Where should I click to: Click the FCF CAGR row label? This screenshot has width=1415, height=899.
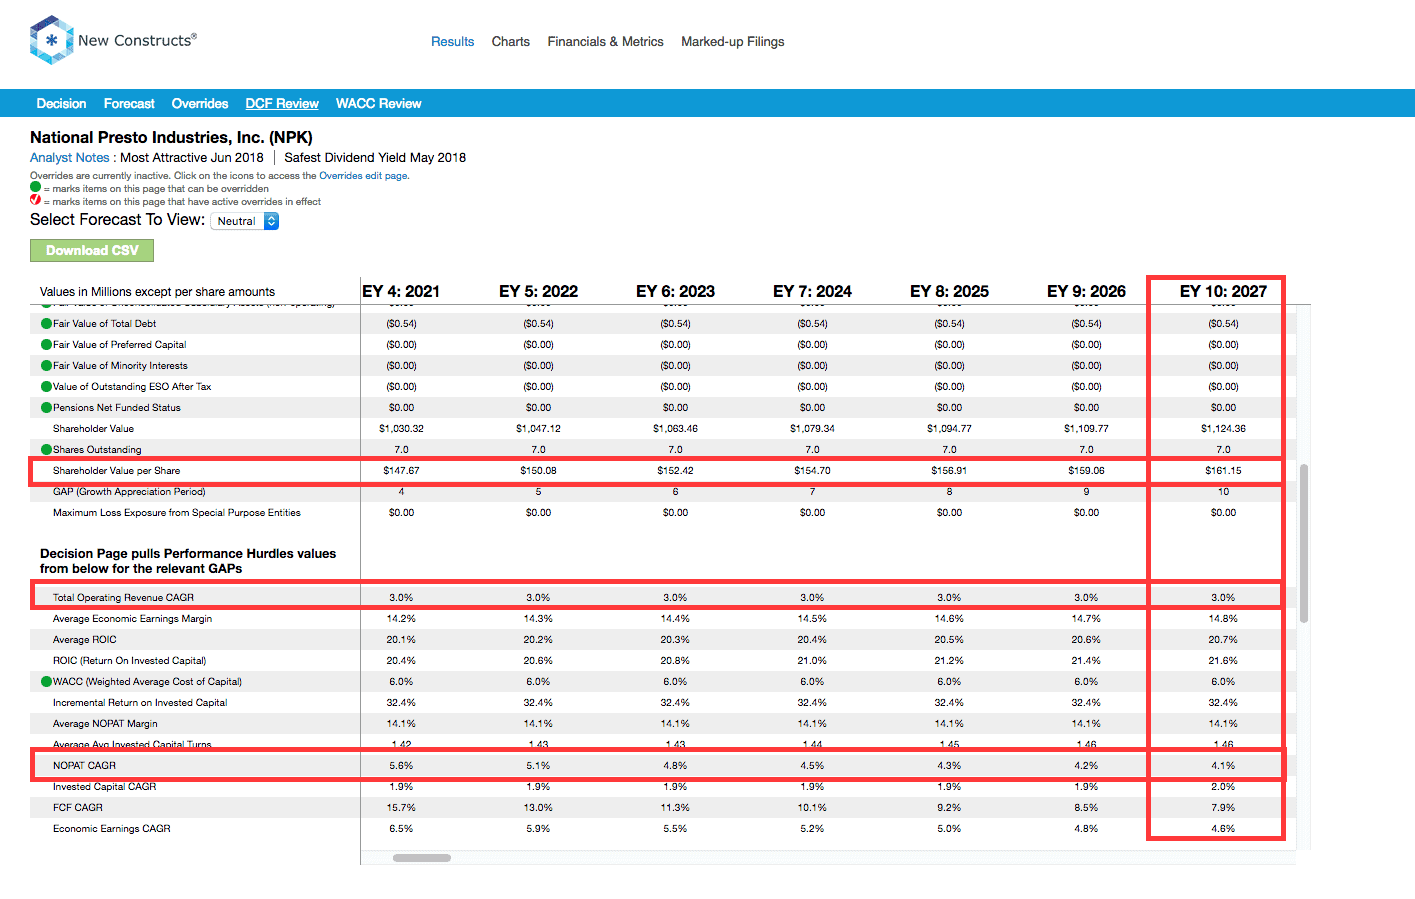77,807
